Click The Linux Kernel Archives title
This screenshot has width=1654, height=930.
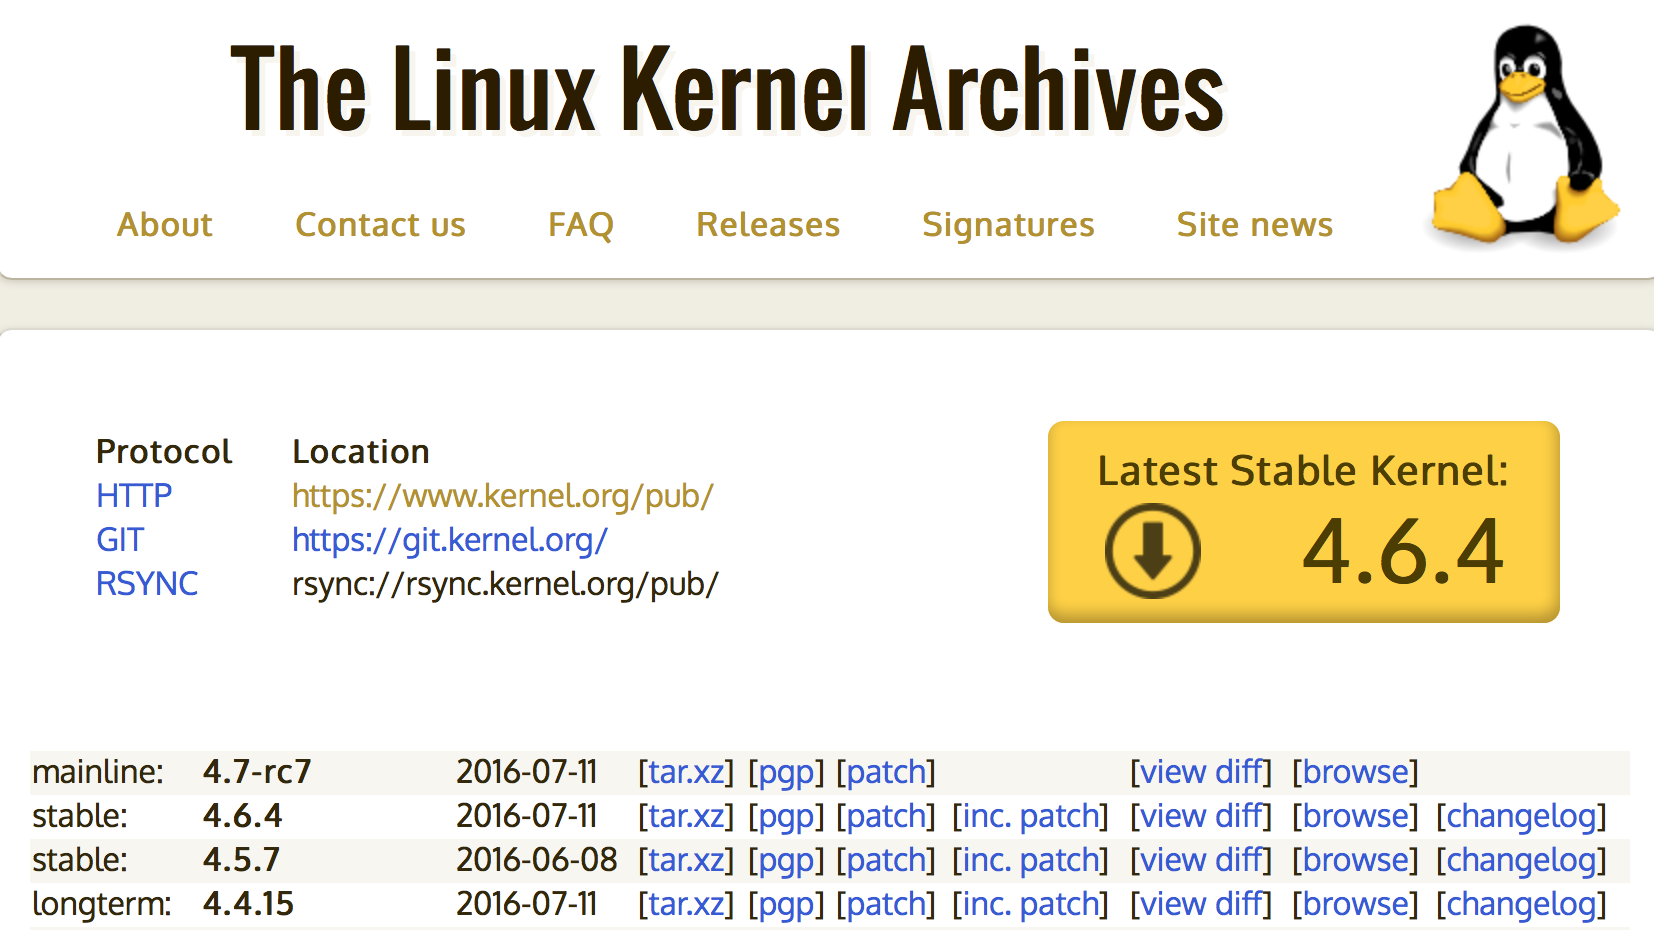[x=728, y=89]
